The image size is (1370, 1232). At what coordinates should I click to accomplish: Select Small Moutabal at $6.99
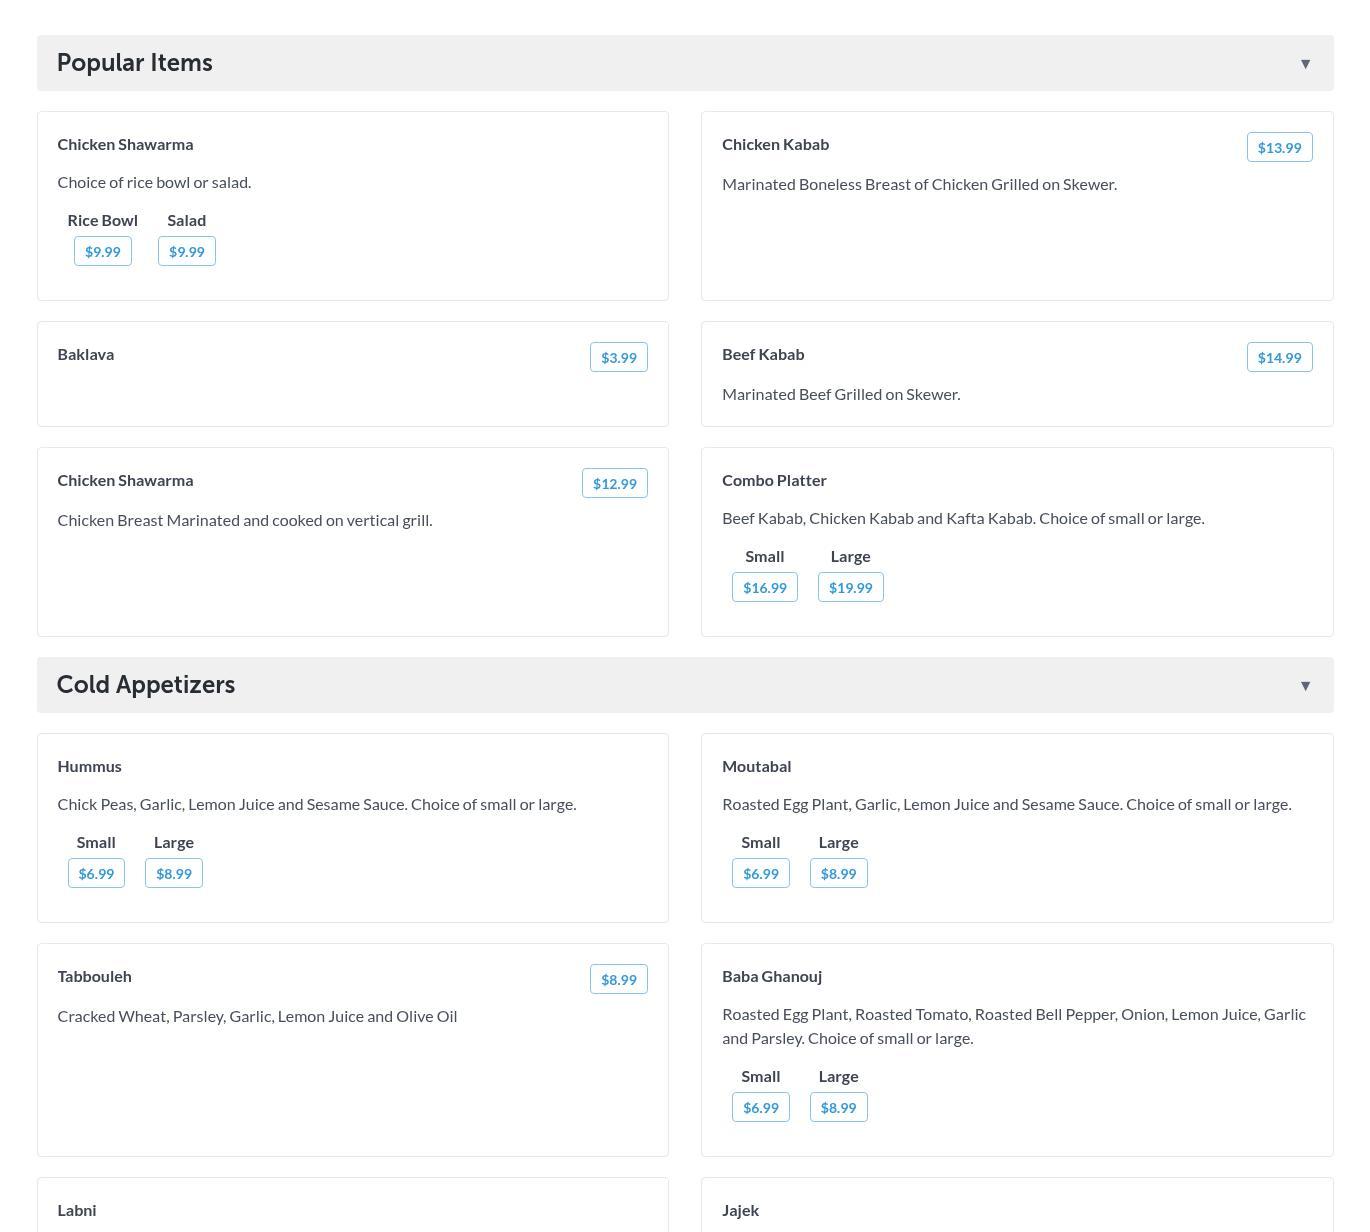[760, 874]
